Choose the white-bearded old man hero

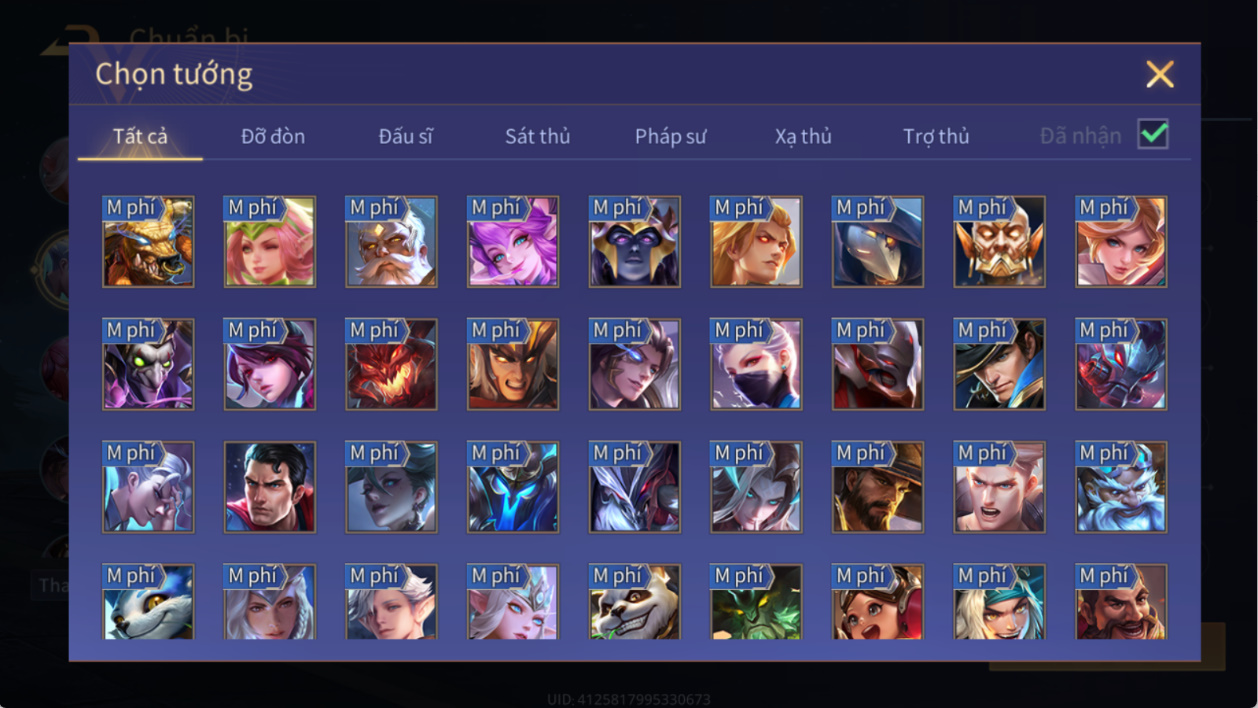[391, 241]
